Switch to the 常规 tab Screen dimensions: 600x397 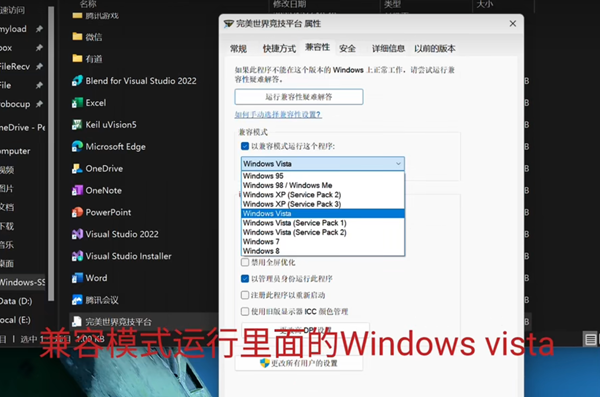(238, 49)
